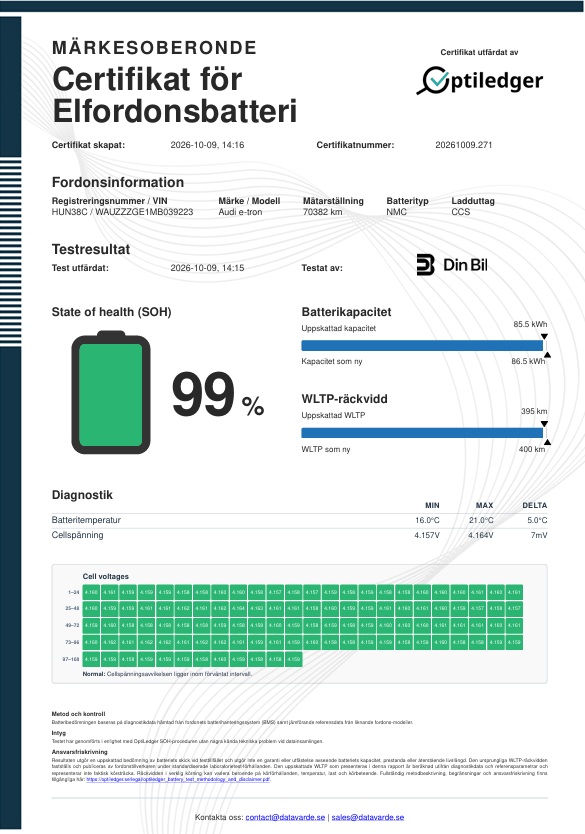Click the test issued date 2026-10-09, 14:15

[x=207, y=268]
